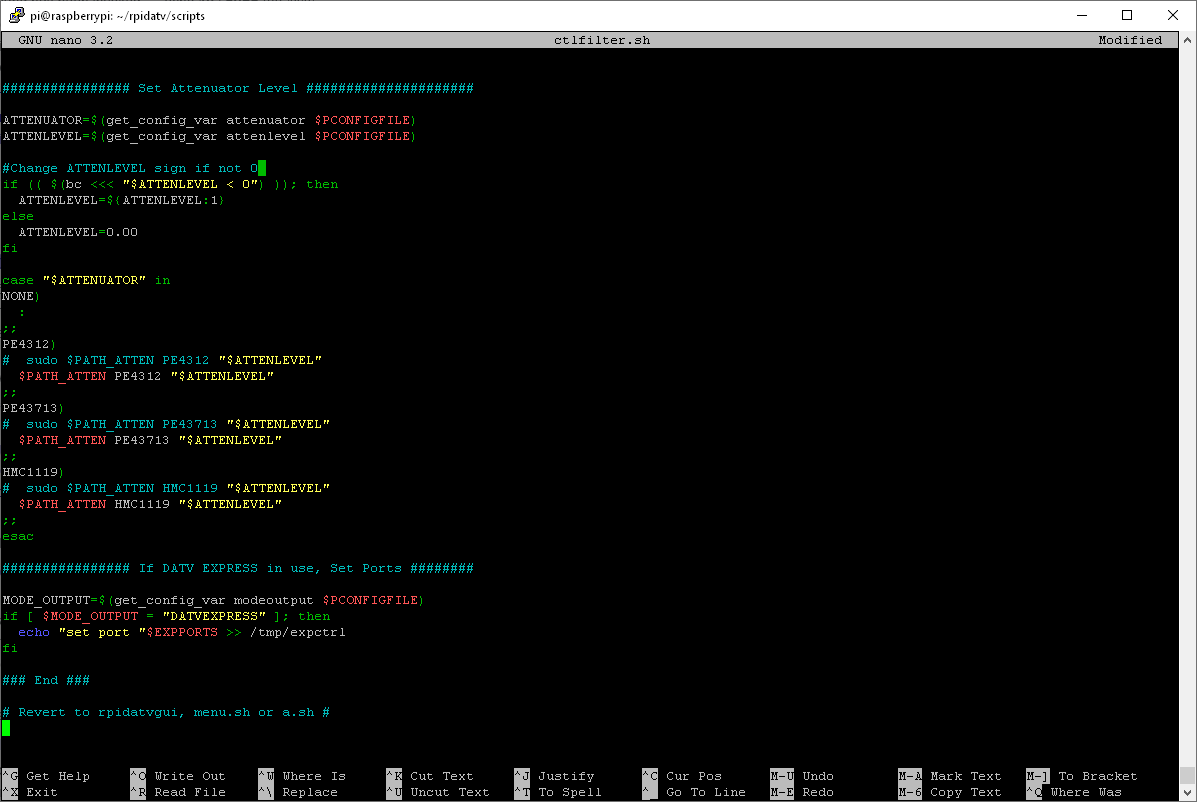Click the ATTENUATOR= assignment line
Viewport: 1197px width, 802px height.
pyautogui.click(x=209, y=121)
